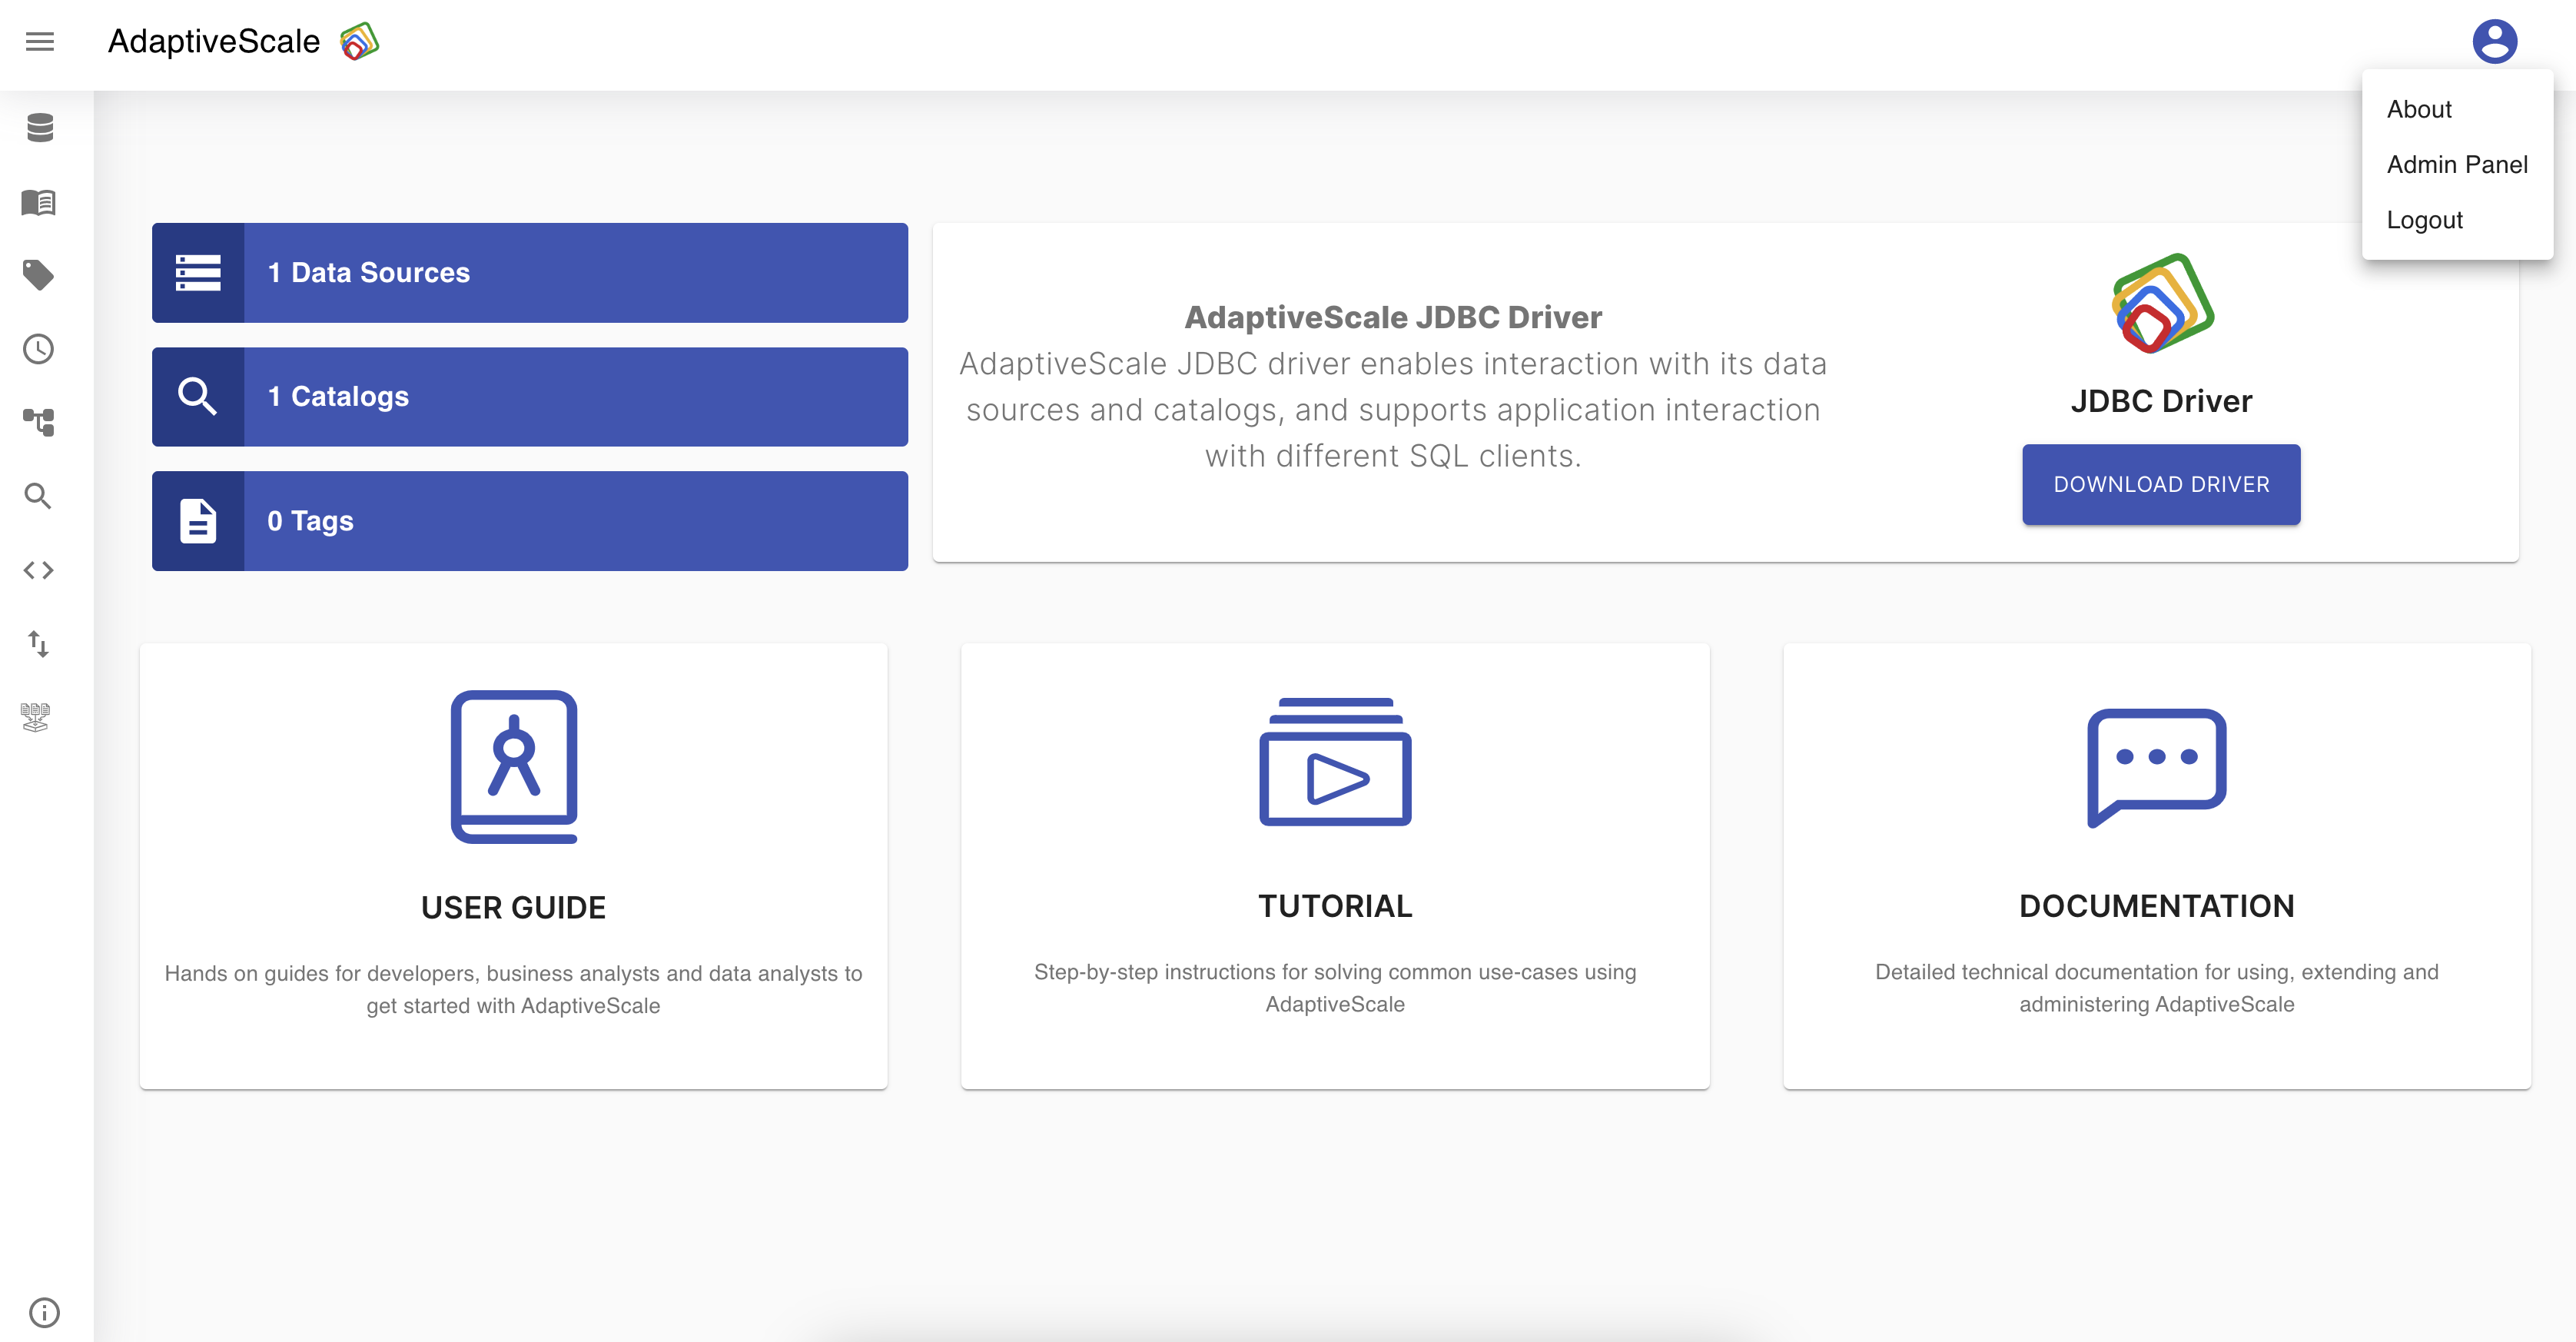Open the 1 Data Sources tile

pos(530,272)
